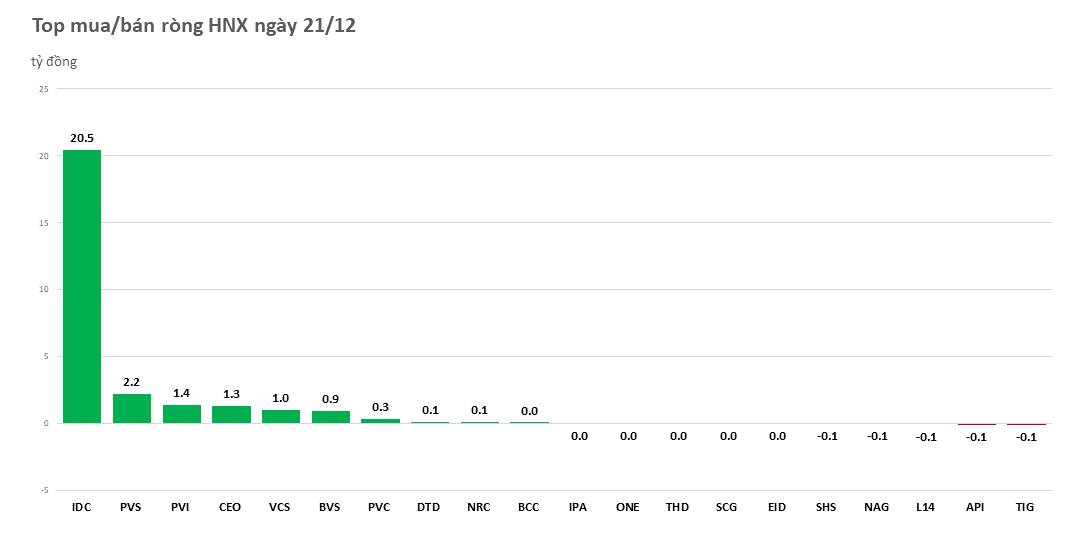This screenshot has height=537, width=1075.
Task: Select the ONE ticker axis label
Action: 628,507
